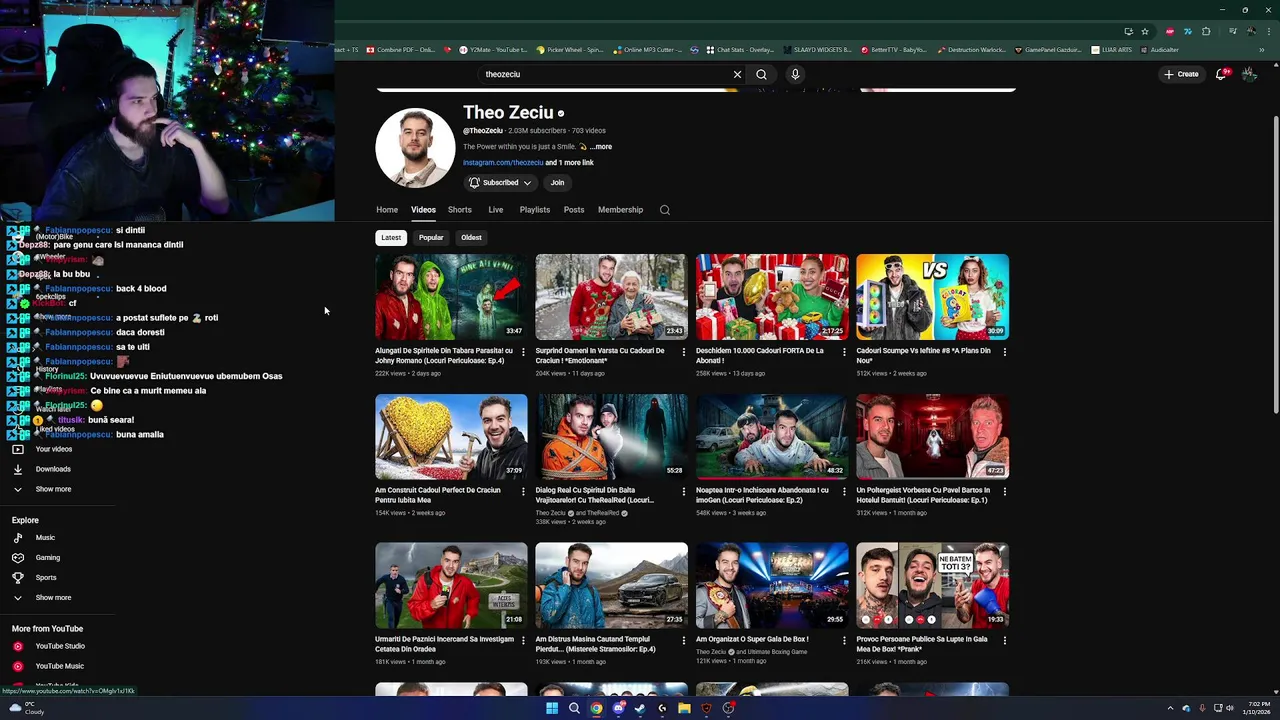Screen dimensions: 1280x720
Task: Open YouTube notifications bell
Action: 1221,74
